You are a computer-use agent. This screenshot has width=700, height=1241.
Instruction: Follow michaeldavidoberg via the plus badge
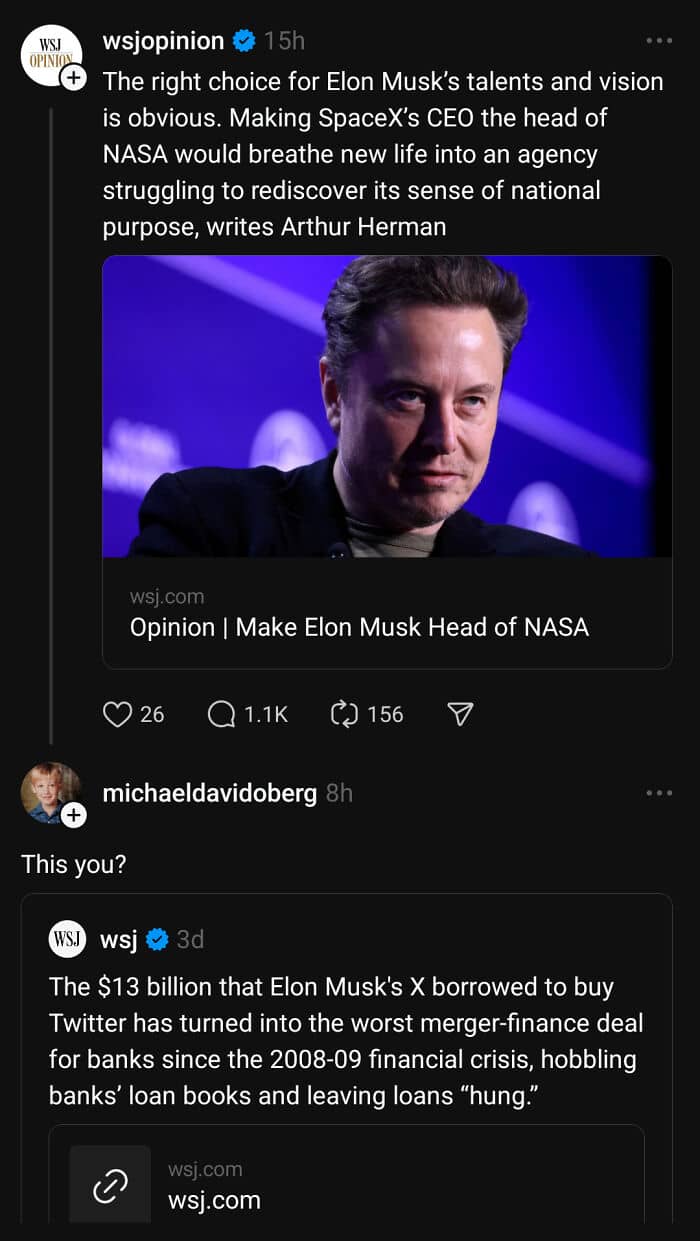click(75, 816)
